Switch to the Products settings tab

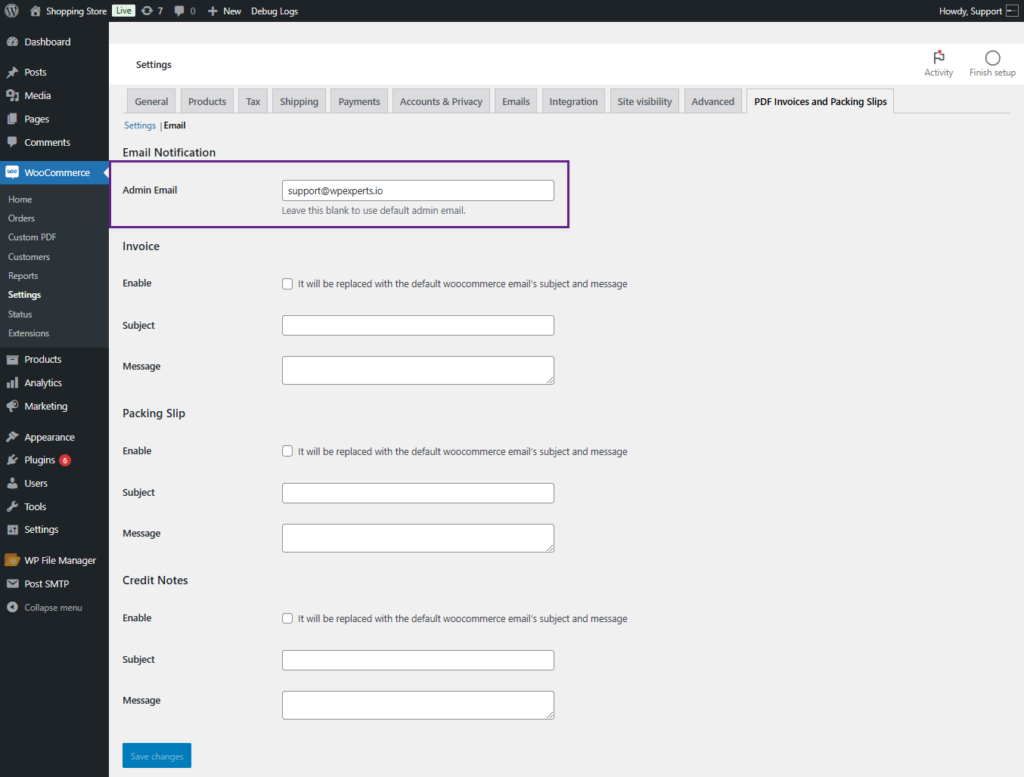(207, 101)
